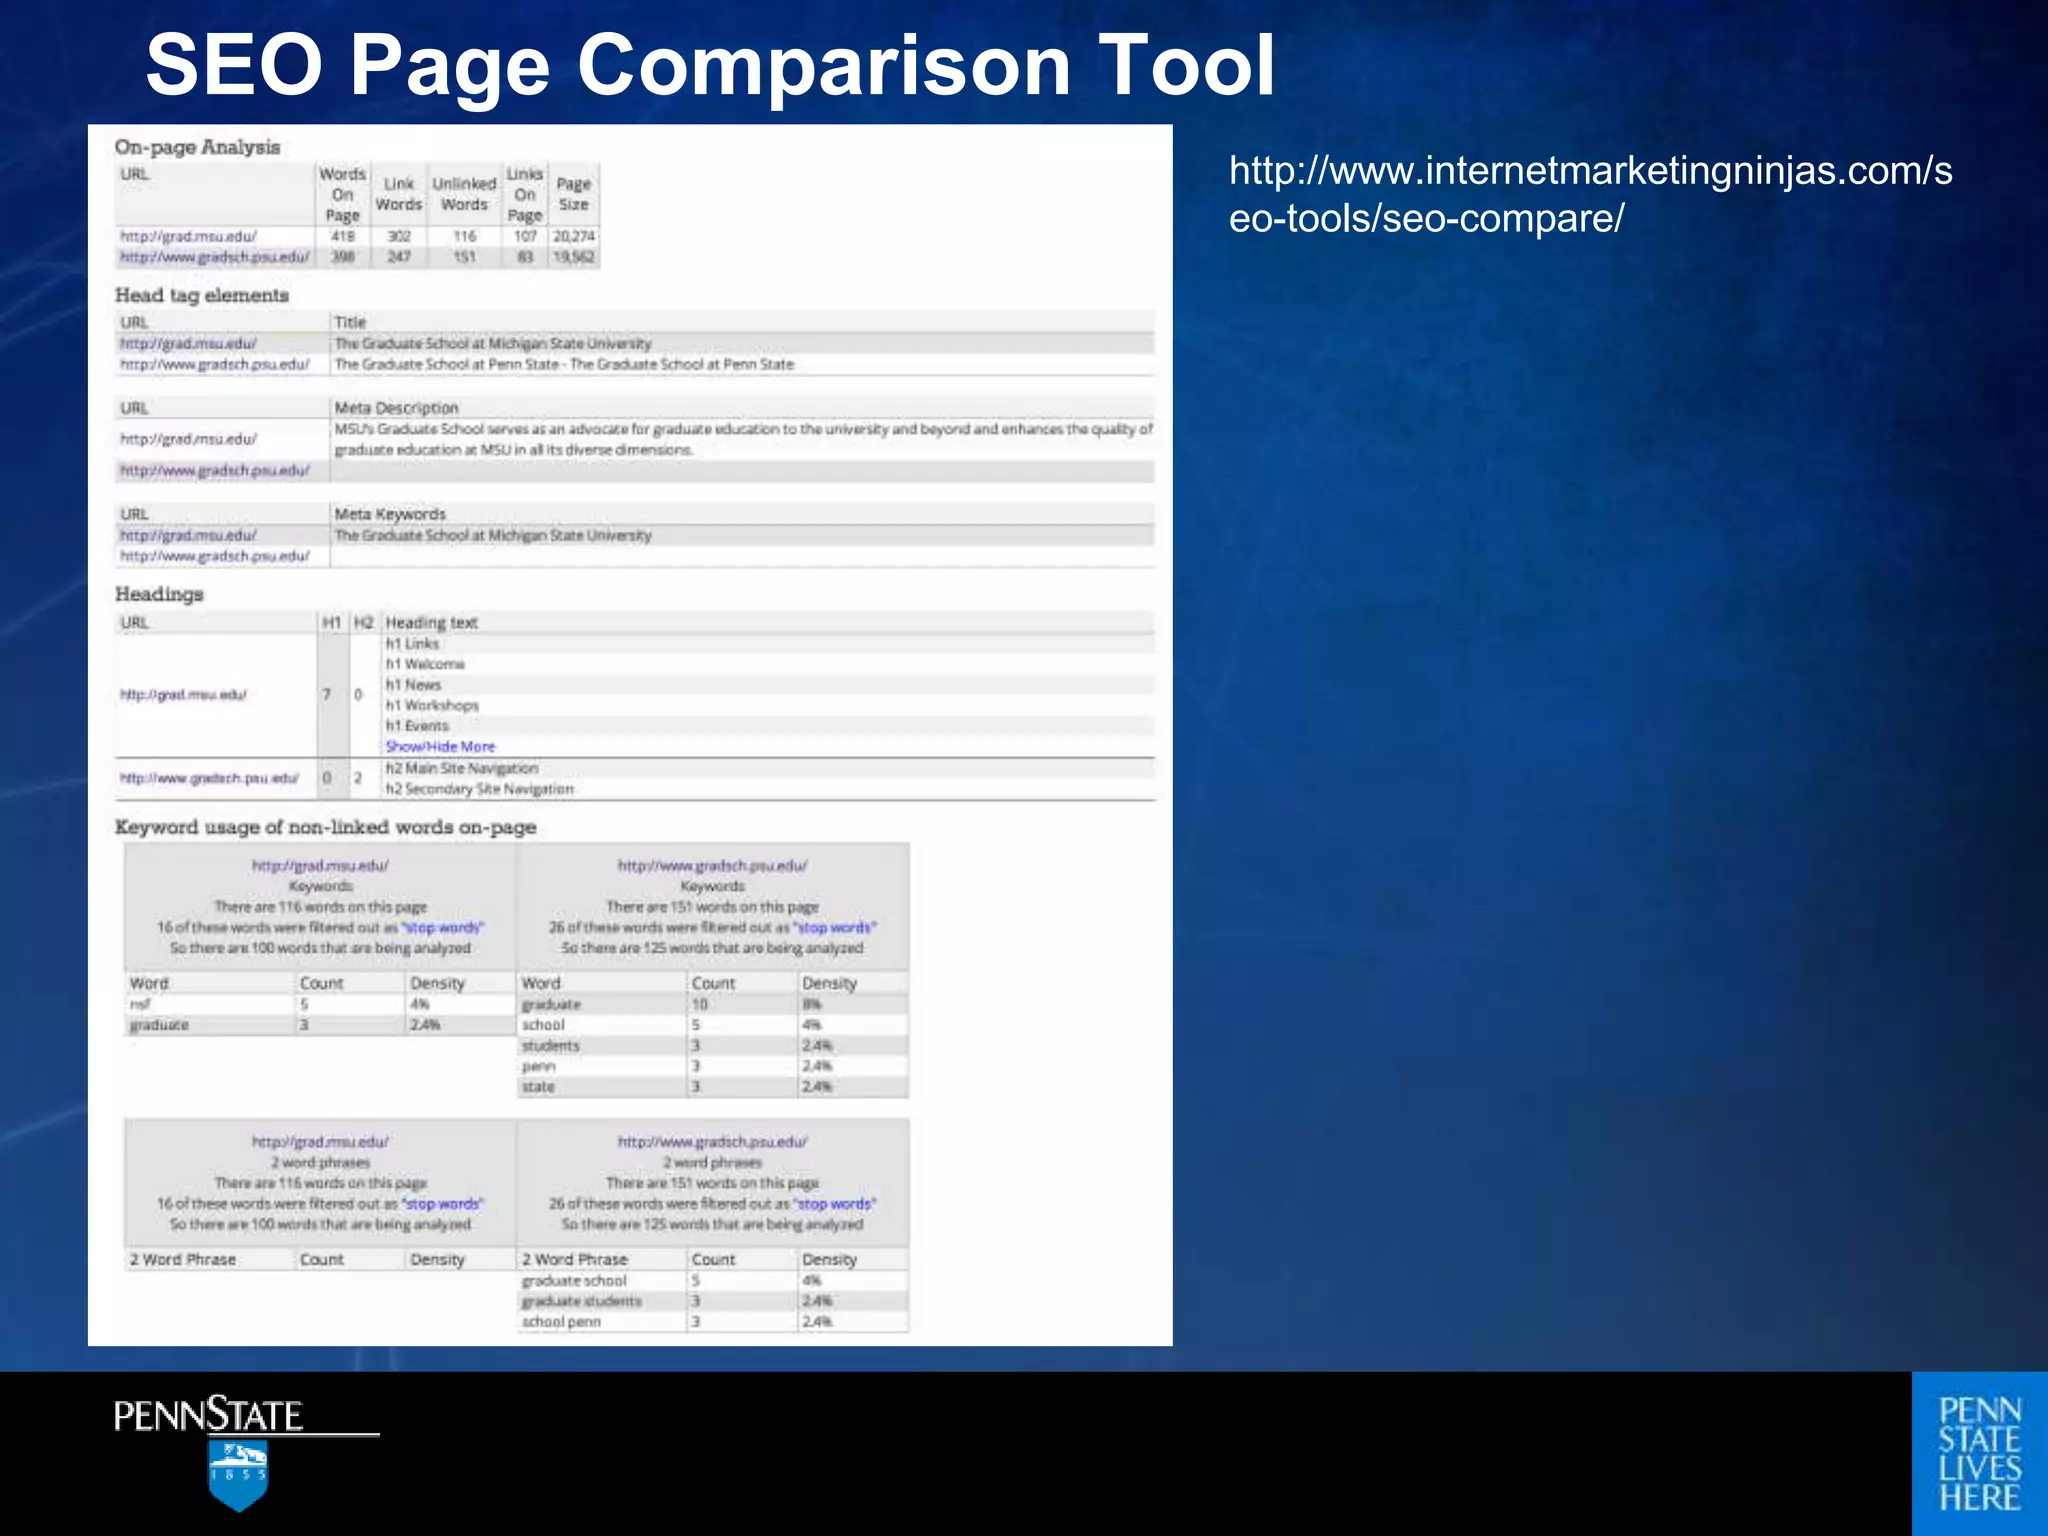Click "graduate" keyword in grad.msu.edu table

[x=159, y=1025]
